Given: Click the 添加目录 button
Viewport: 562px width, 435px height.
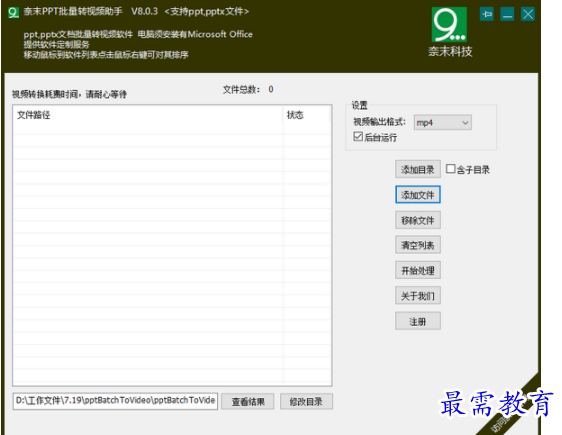Looking at the screenshot, I should point(418,169).
